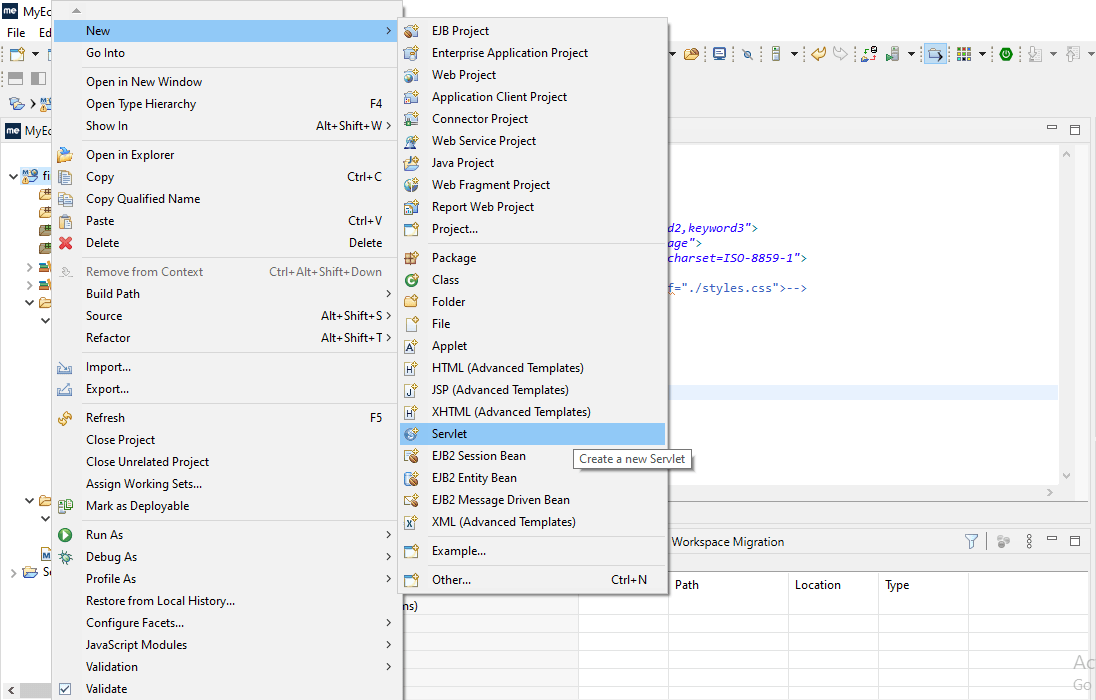Viewport: 1096px width, 700px height.
Task: Choose Assign Working Sets...
Action: click(225, 484)
